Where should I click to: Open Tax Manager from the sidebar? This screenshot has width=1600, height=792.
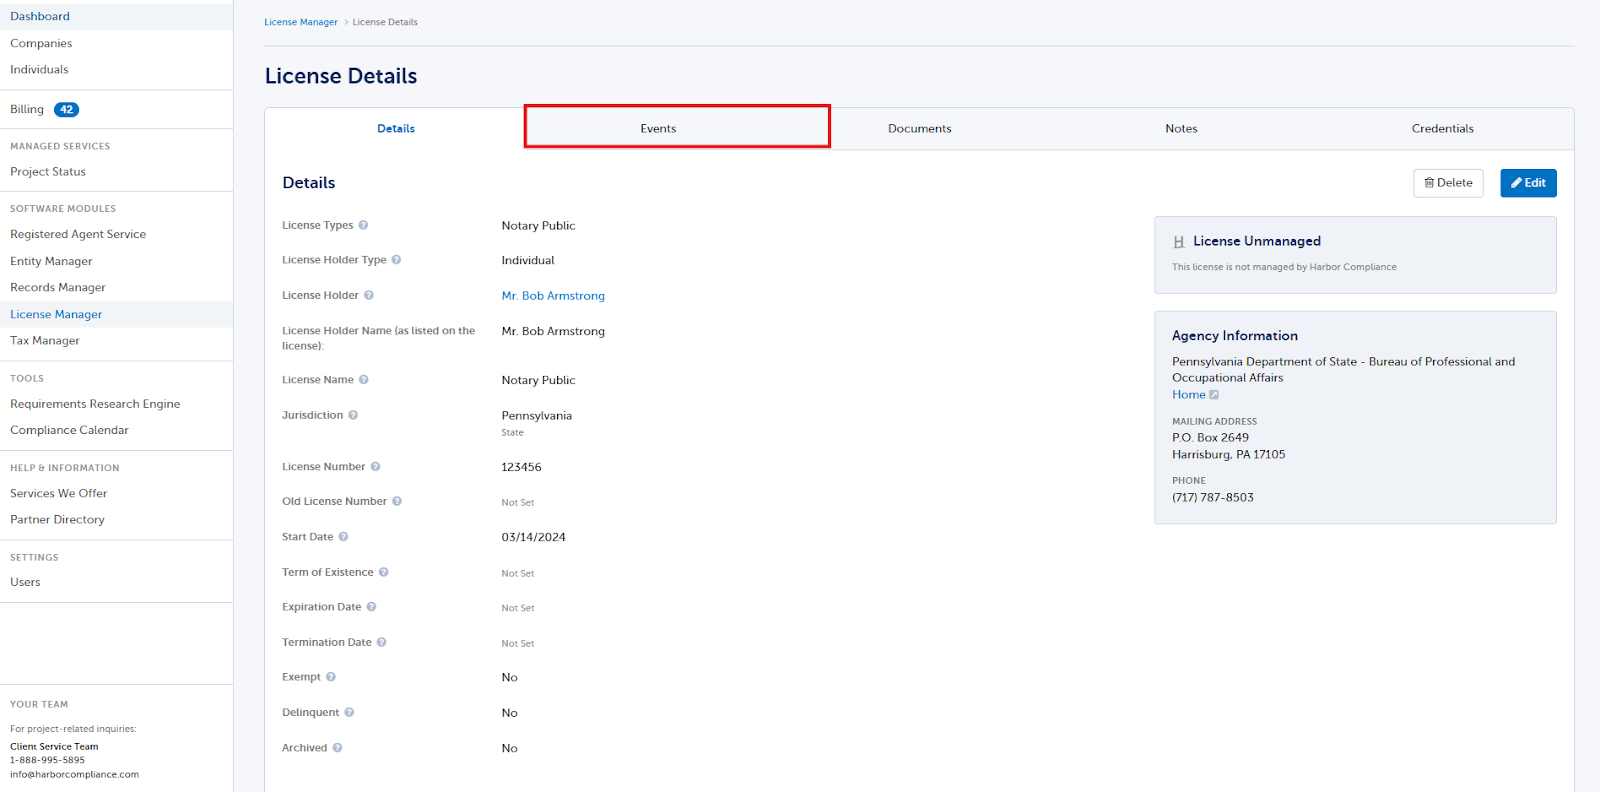(45, 341)
